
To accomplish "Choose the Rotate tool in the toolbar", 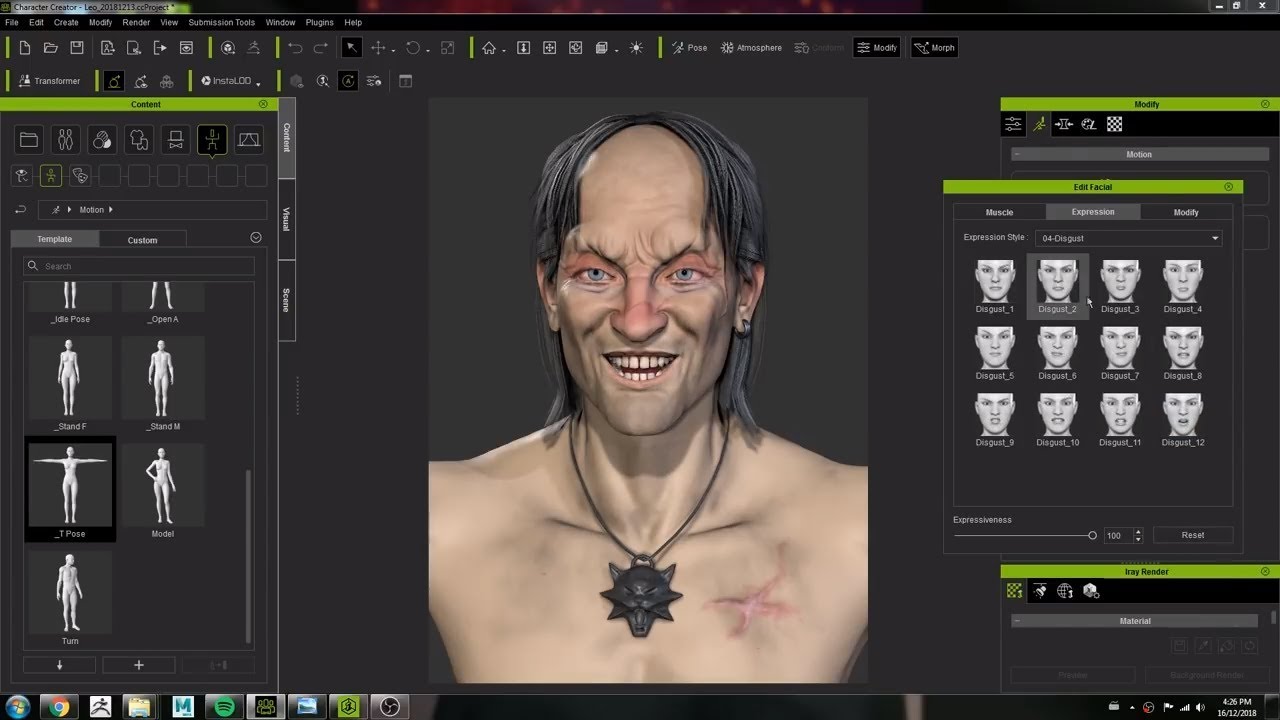I will click(413, 48).
